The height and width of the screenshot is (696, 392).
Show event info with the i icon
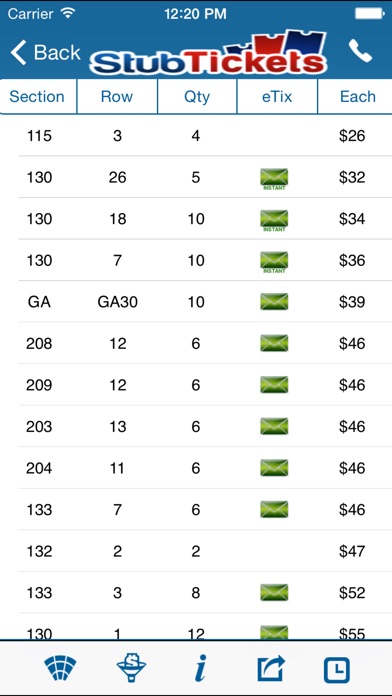pyautogui.click(x=201, y=669)
